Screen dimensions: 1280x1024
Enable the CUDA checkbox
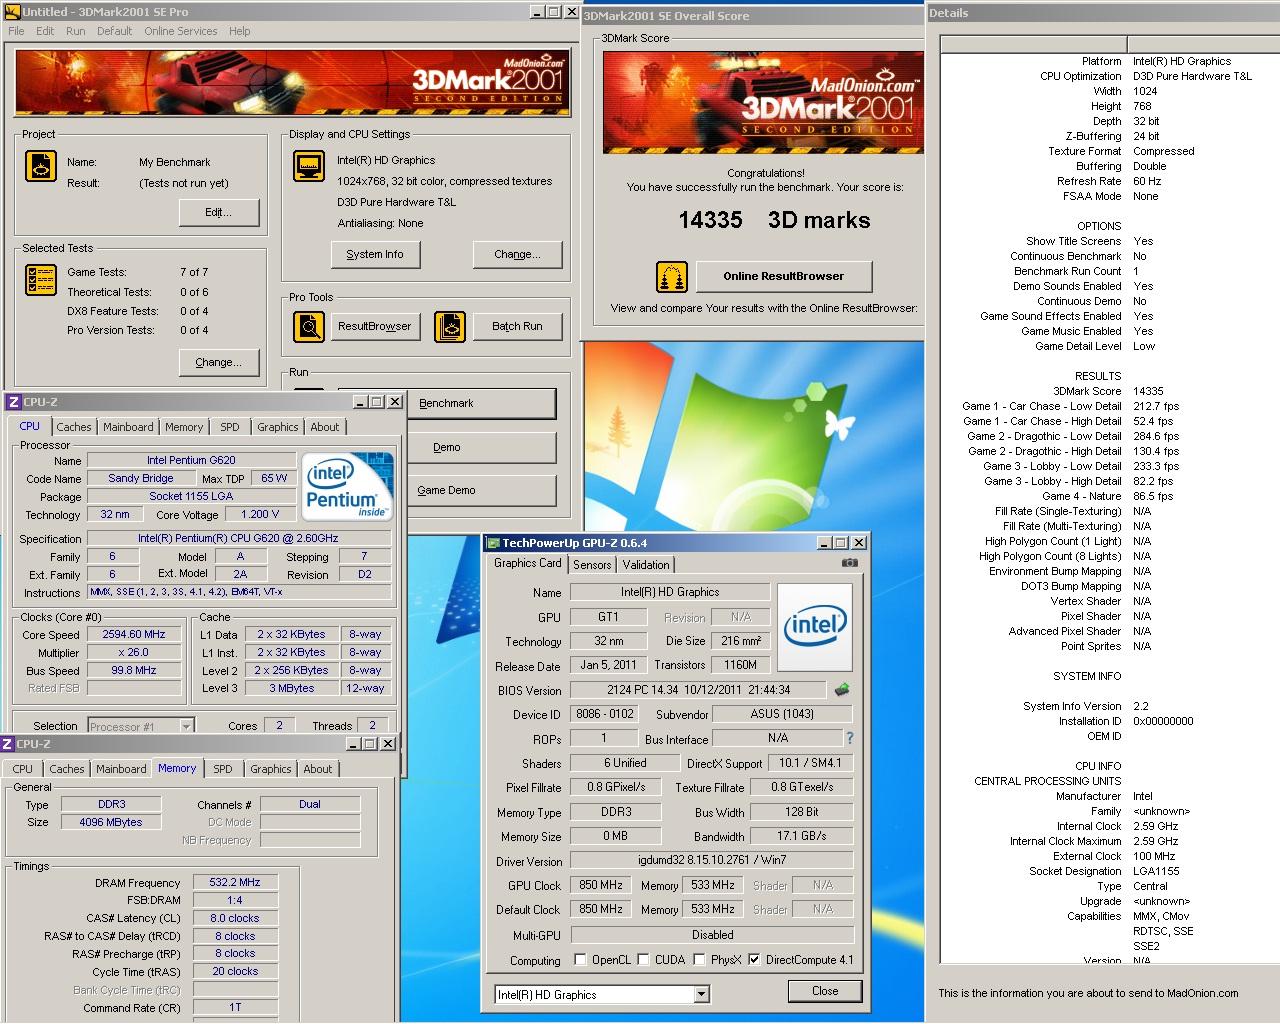(643, 959)
